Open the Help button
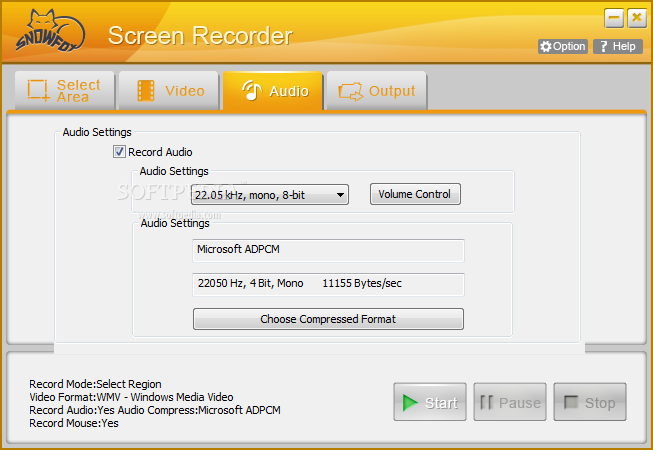Image resolution: width=653 pixels, height=450 pixels. (x=618, y=46)
